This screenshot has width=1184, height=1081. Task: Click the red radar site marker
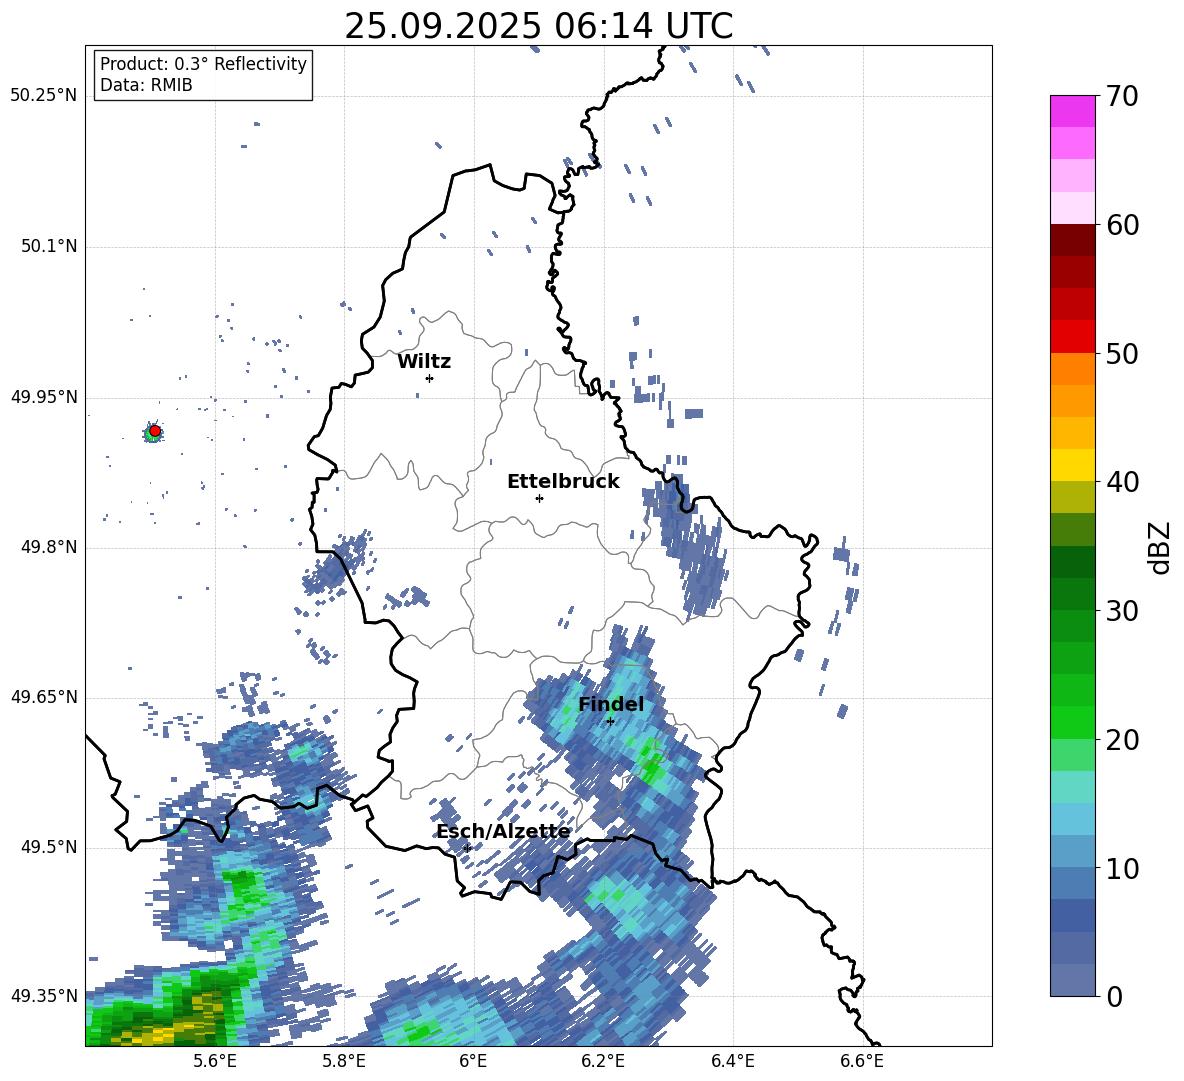(154, 431)
